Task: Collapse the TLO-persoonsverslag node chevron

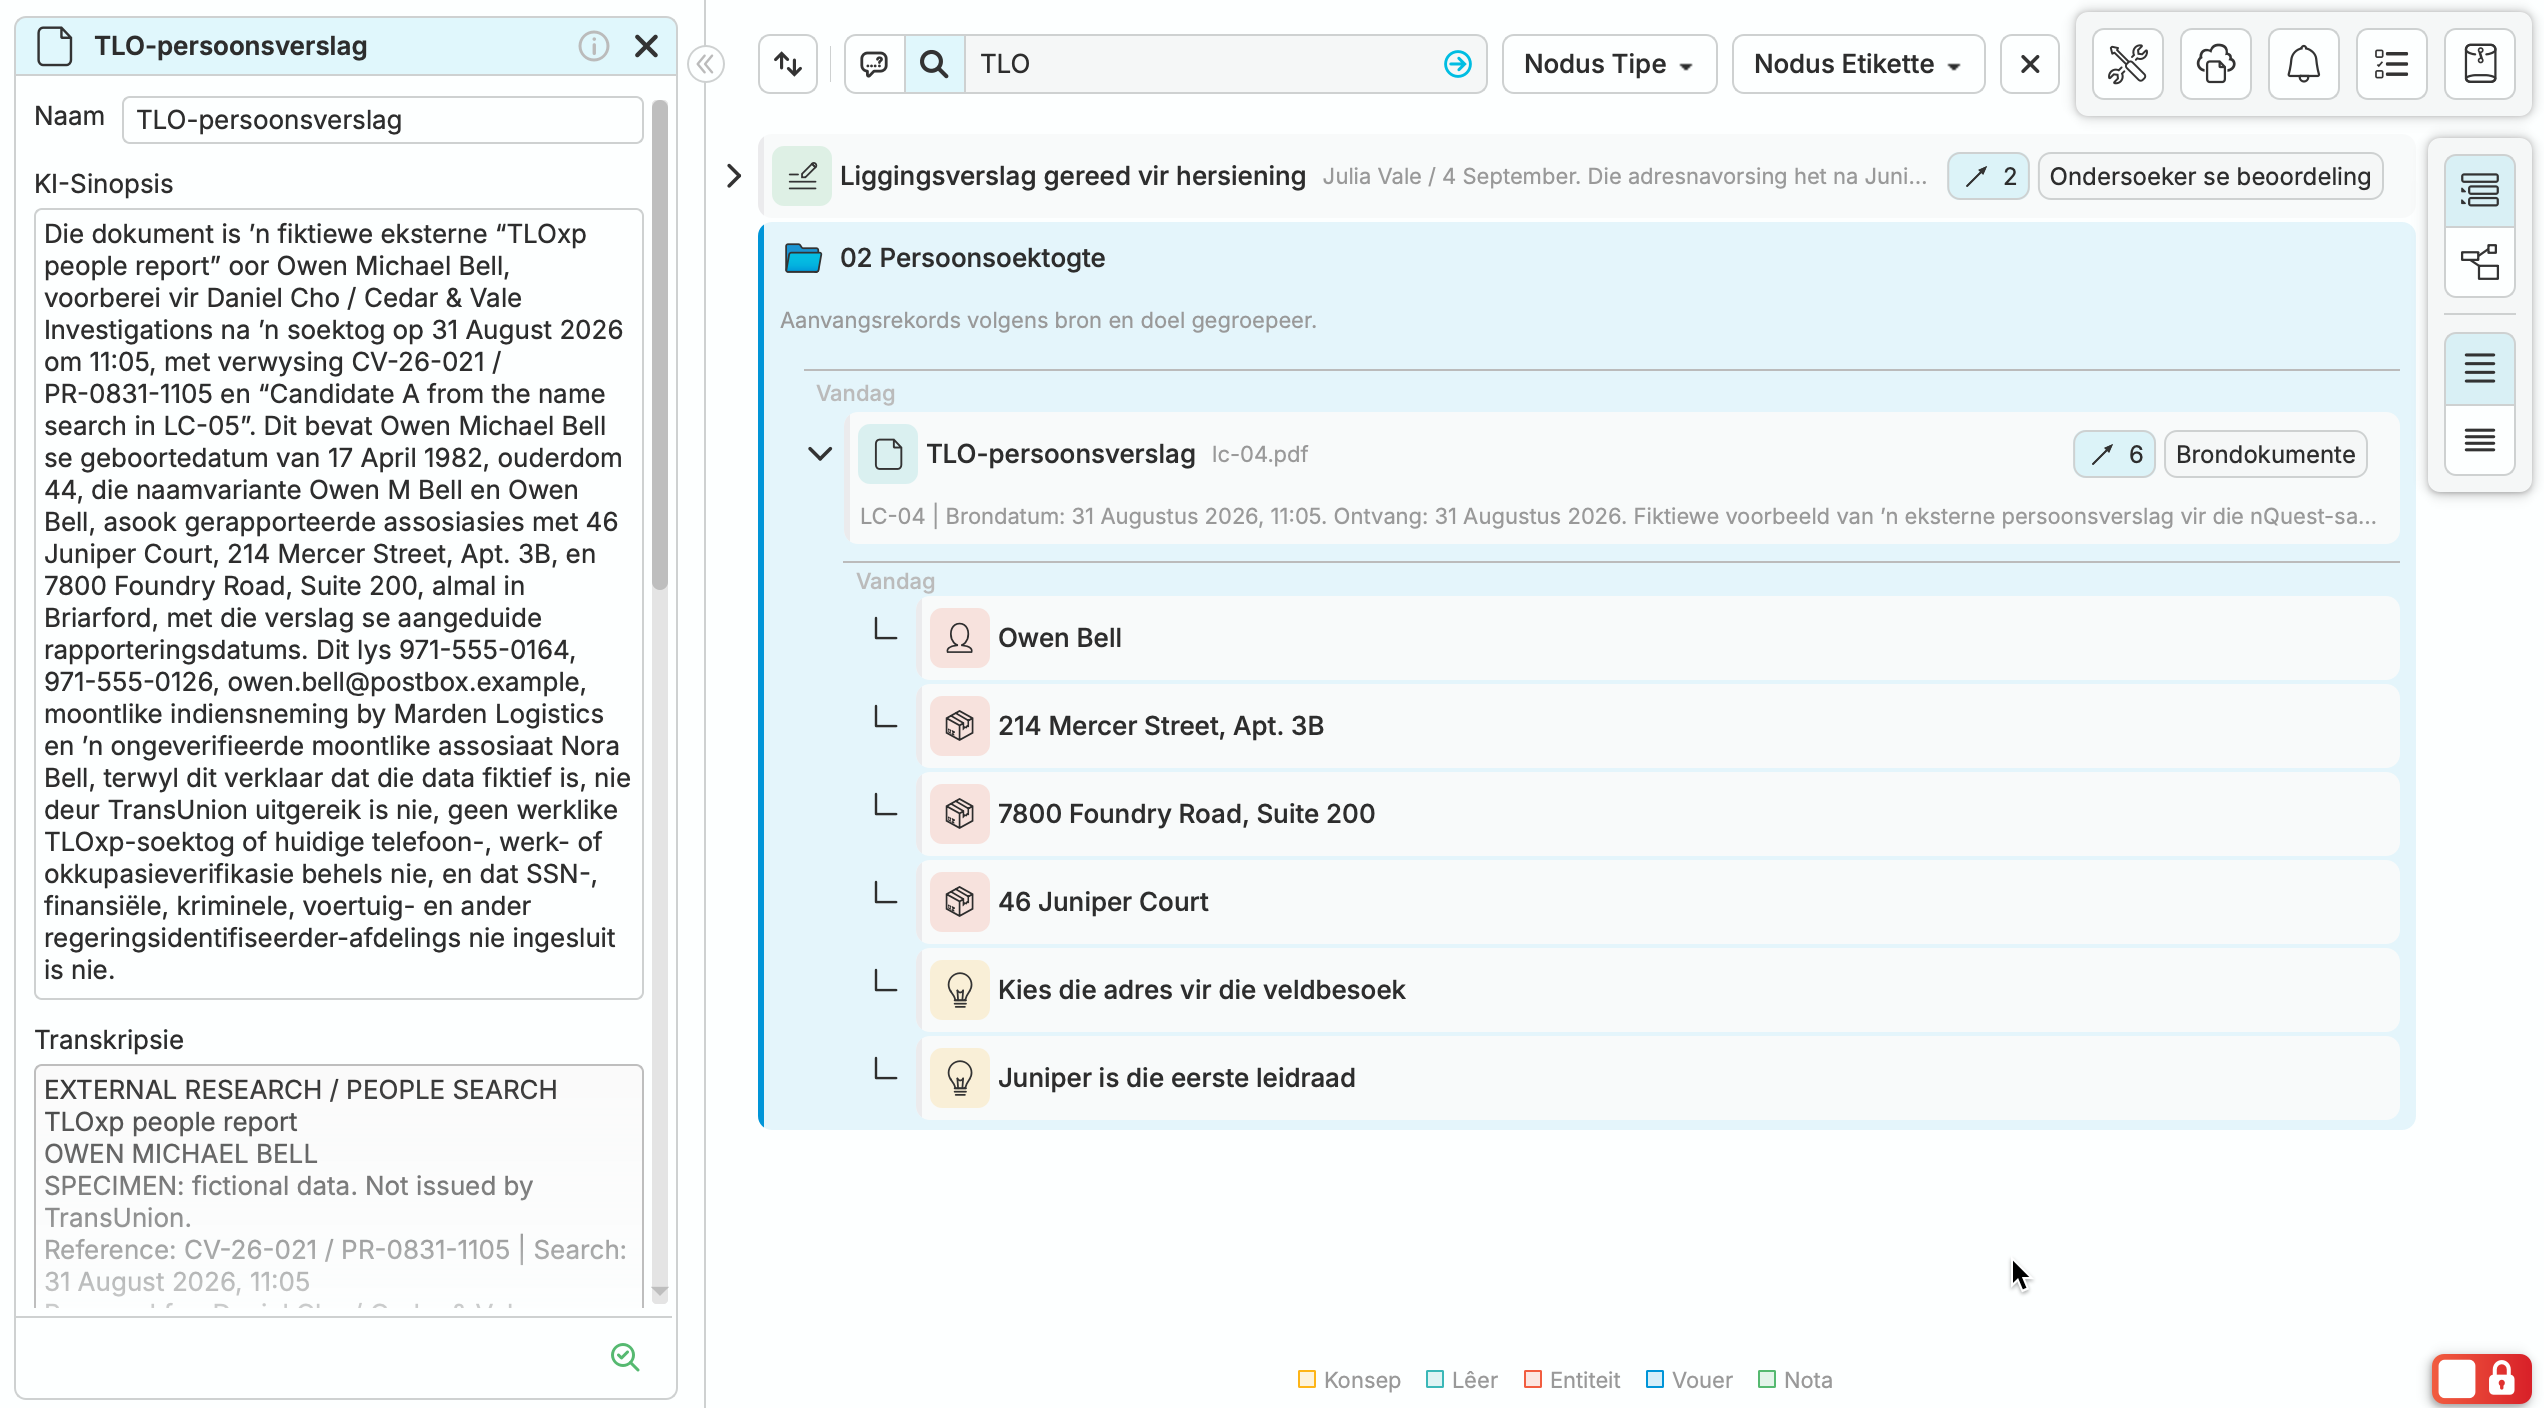Action: click(819, 454)
